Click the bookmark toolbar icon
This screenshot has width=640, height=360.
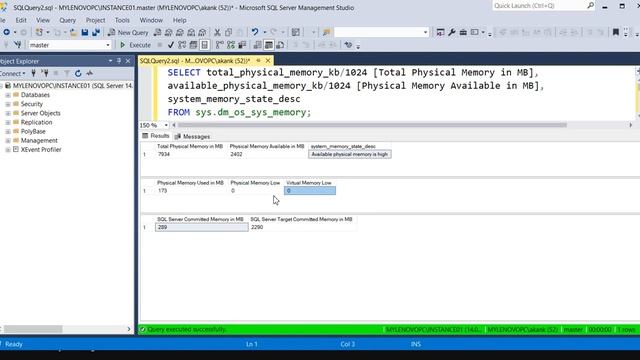coord(616,32)
